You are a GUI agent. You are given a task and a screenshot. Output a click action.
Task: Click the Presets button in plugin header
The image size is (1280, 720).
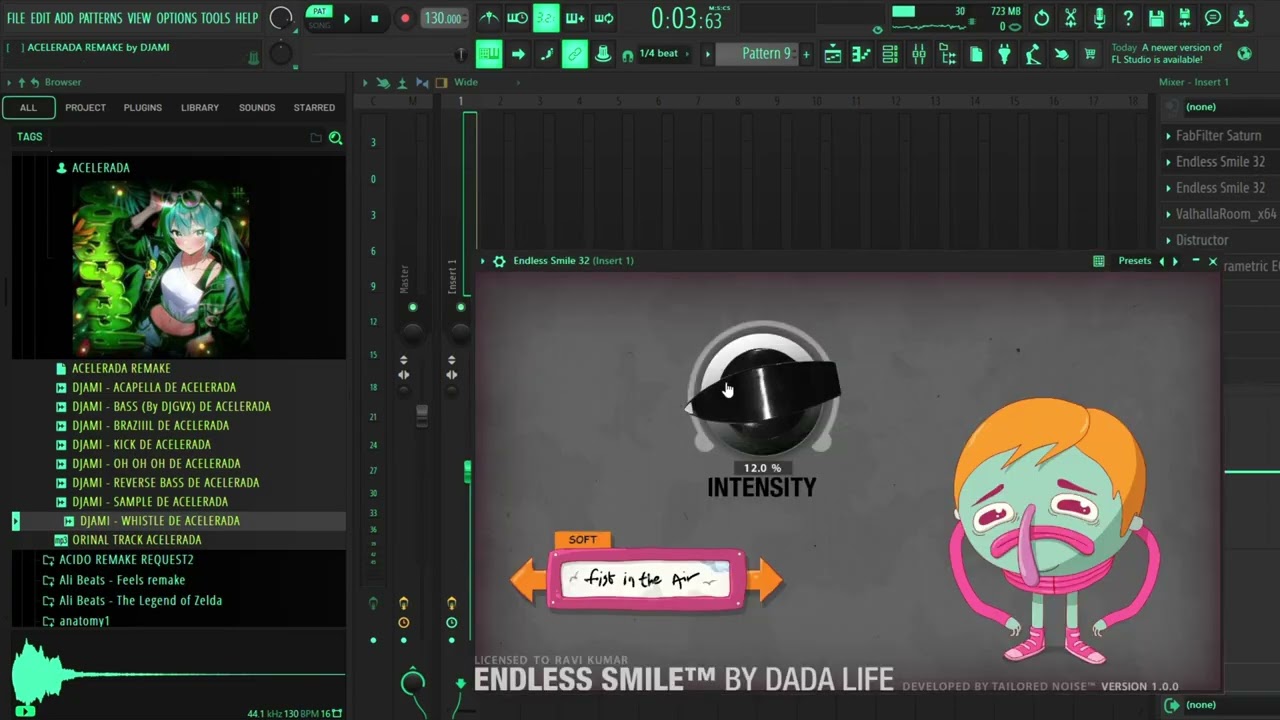[1134, 261]
